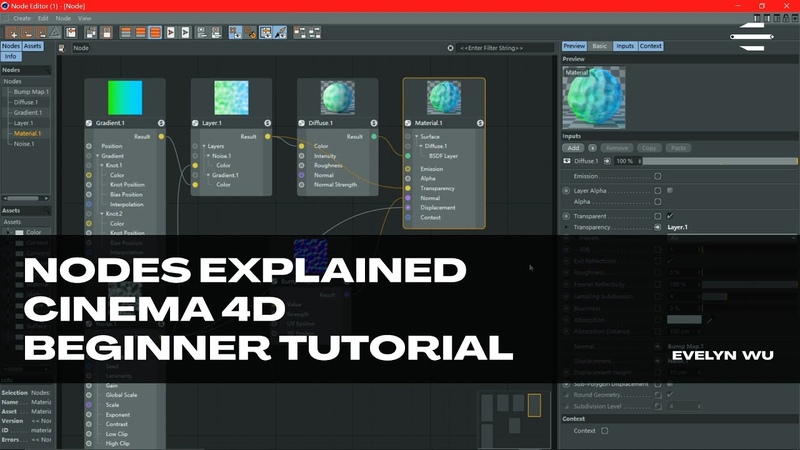Click the Paste button in Inputs
Screen dimensions: 800x450
pyautogui.click(x=678, y=148)
